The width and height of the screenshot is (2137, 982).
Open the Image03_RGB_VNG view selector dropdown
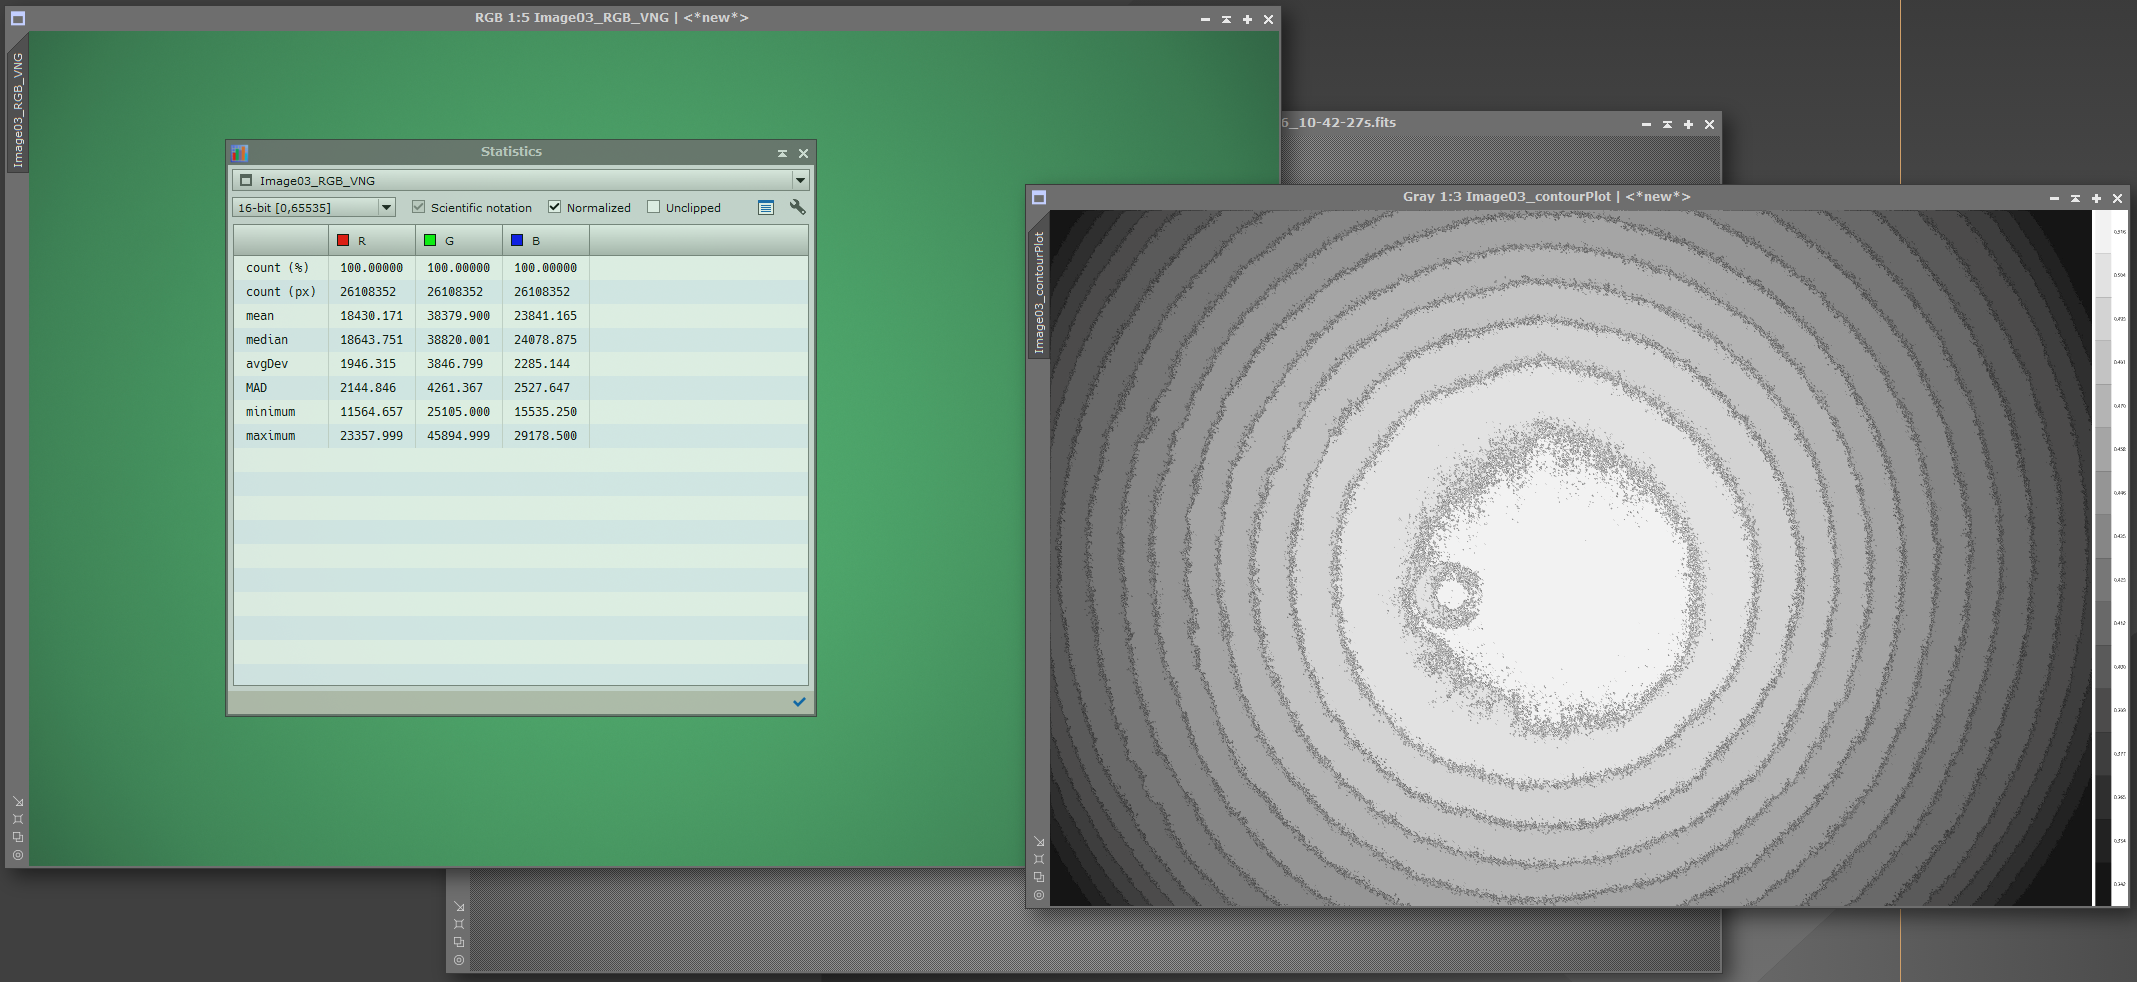click(520, 180)
